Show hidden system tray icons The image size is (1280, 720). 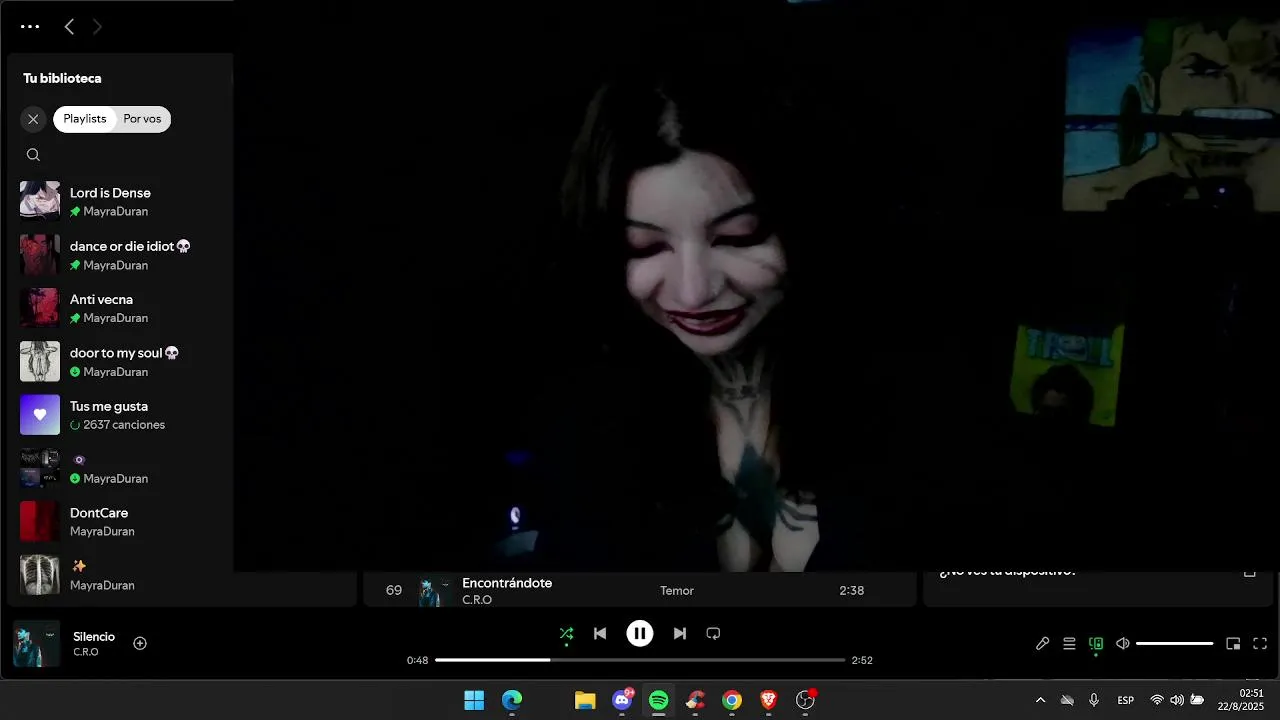1040,700
